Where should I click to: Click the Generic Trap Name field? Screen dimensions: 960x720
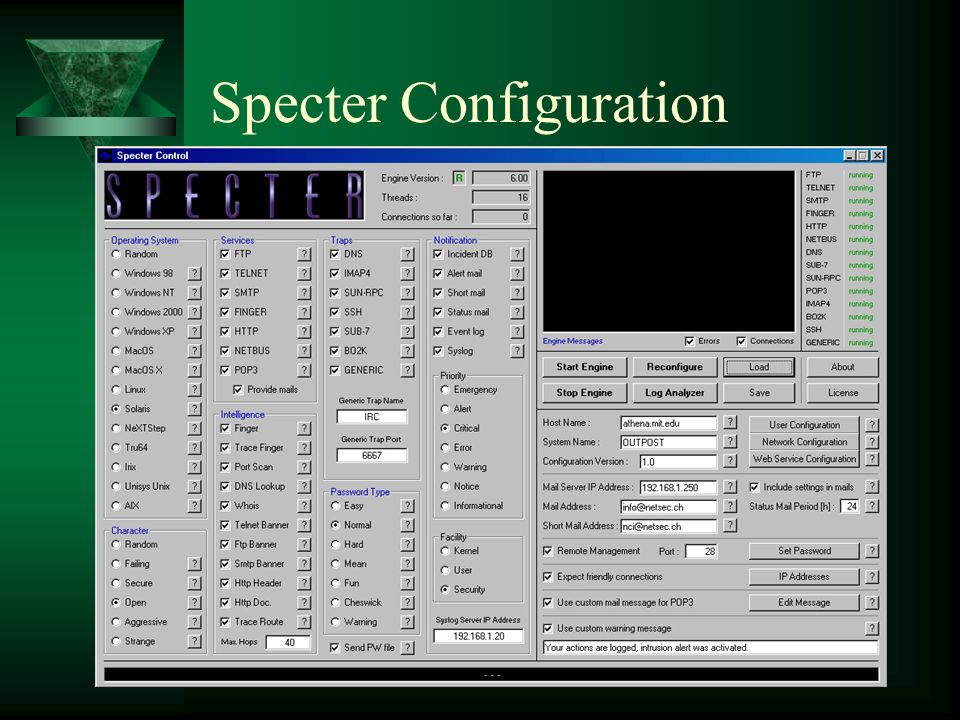372,417
